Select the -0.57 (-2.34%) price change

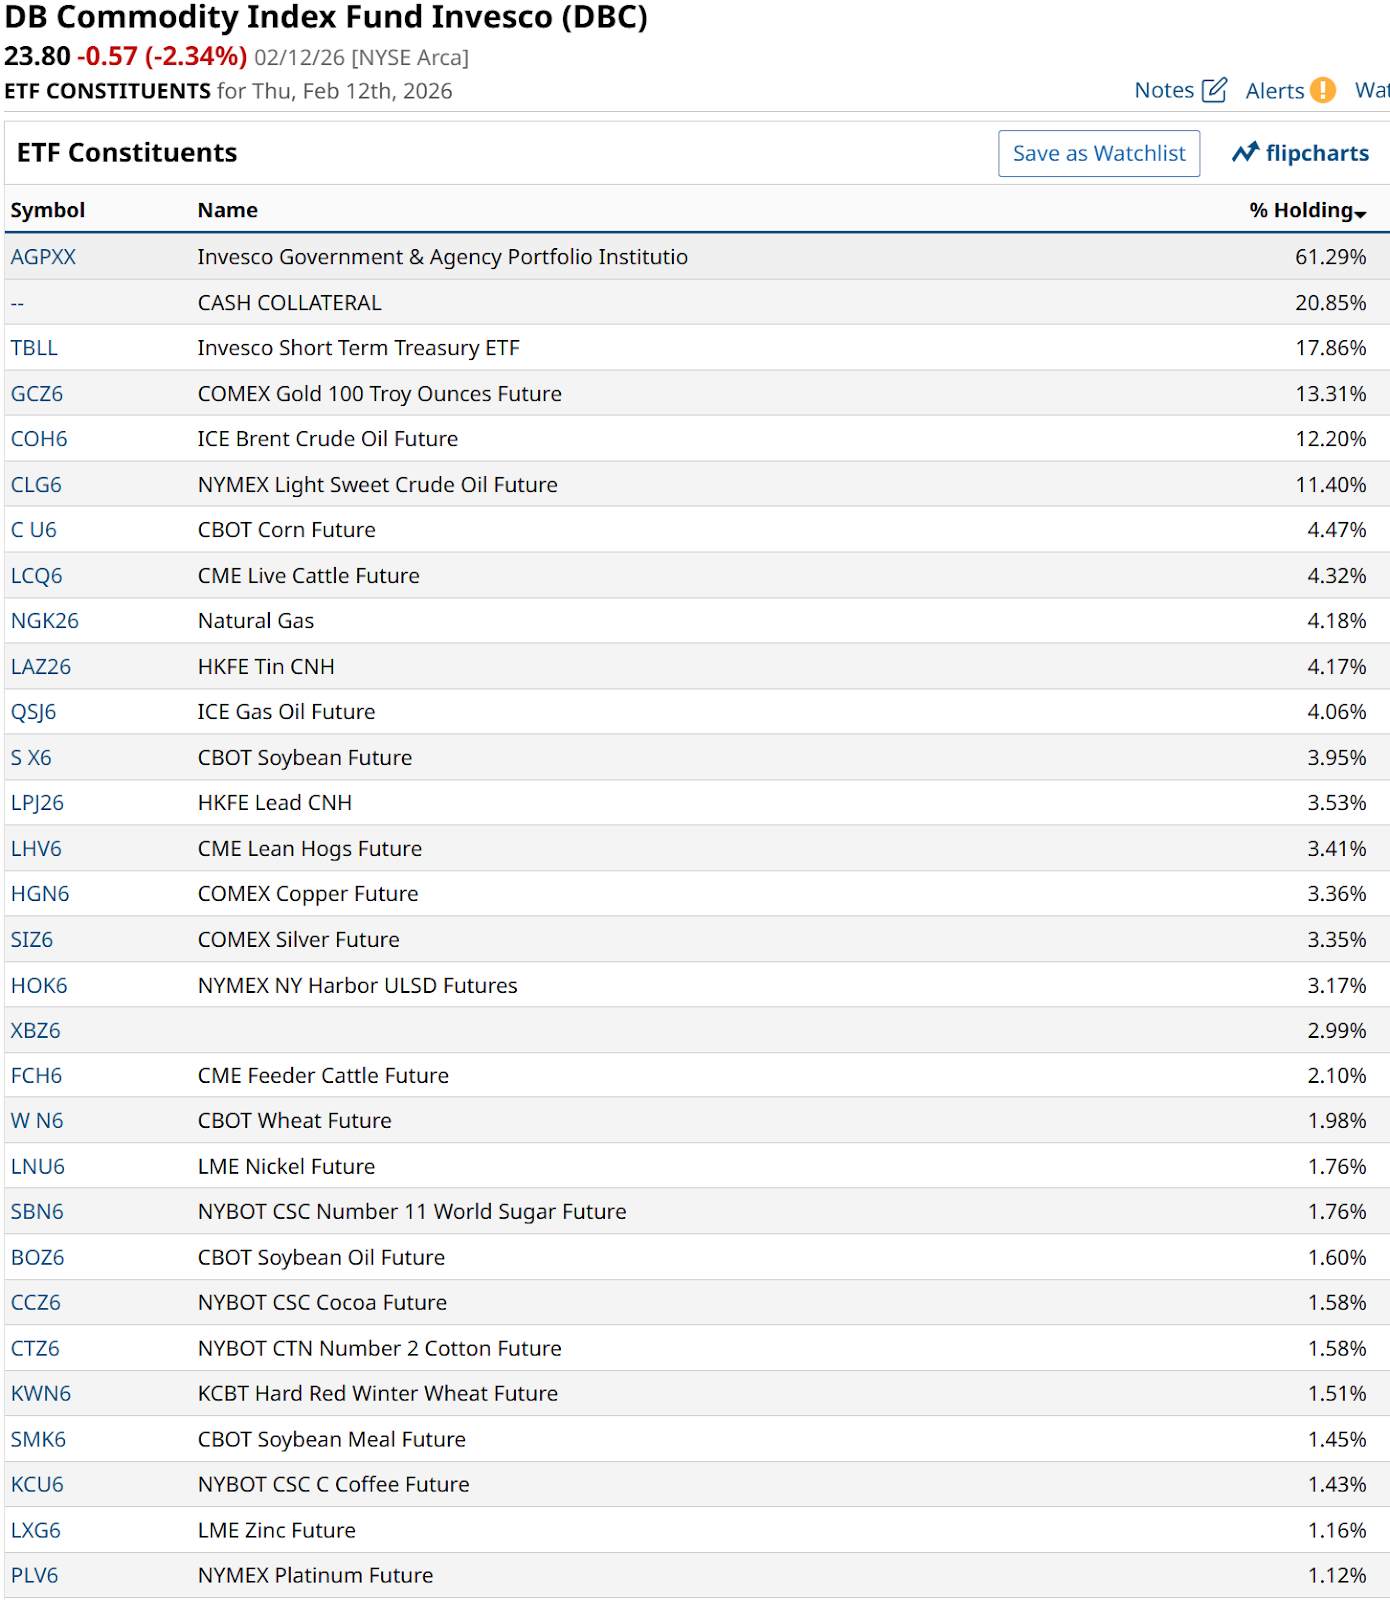click(162, 56)
